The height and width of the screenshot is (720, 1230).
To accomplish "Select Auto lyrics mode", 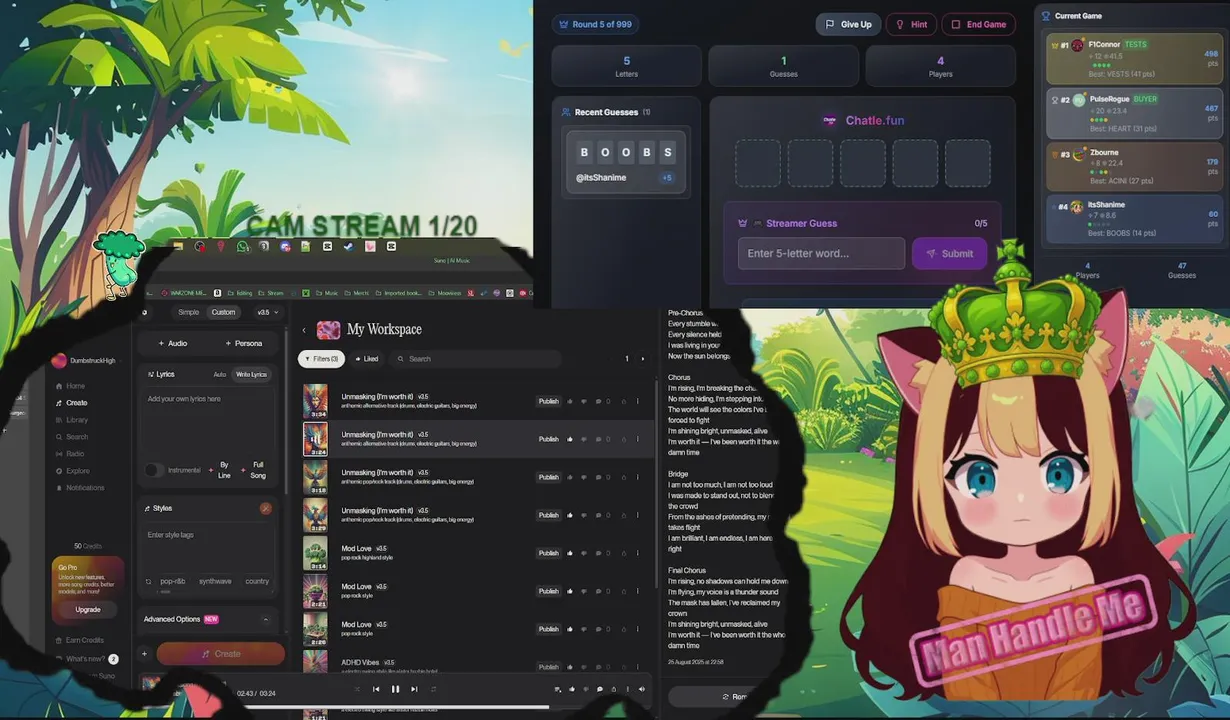I will point(219,374).
